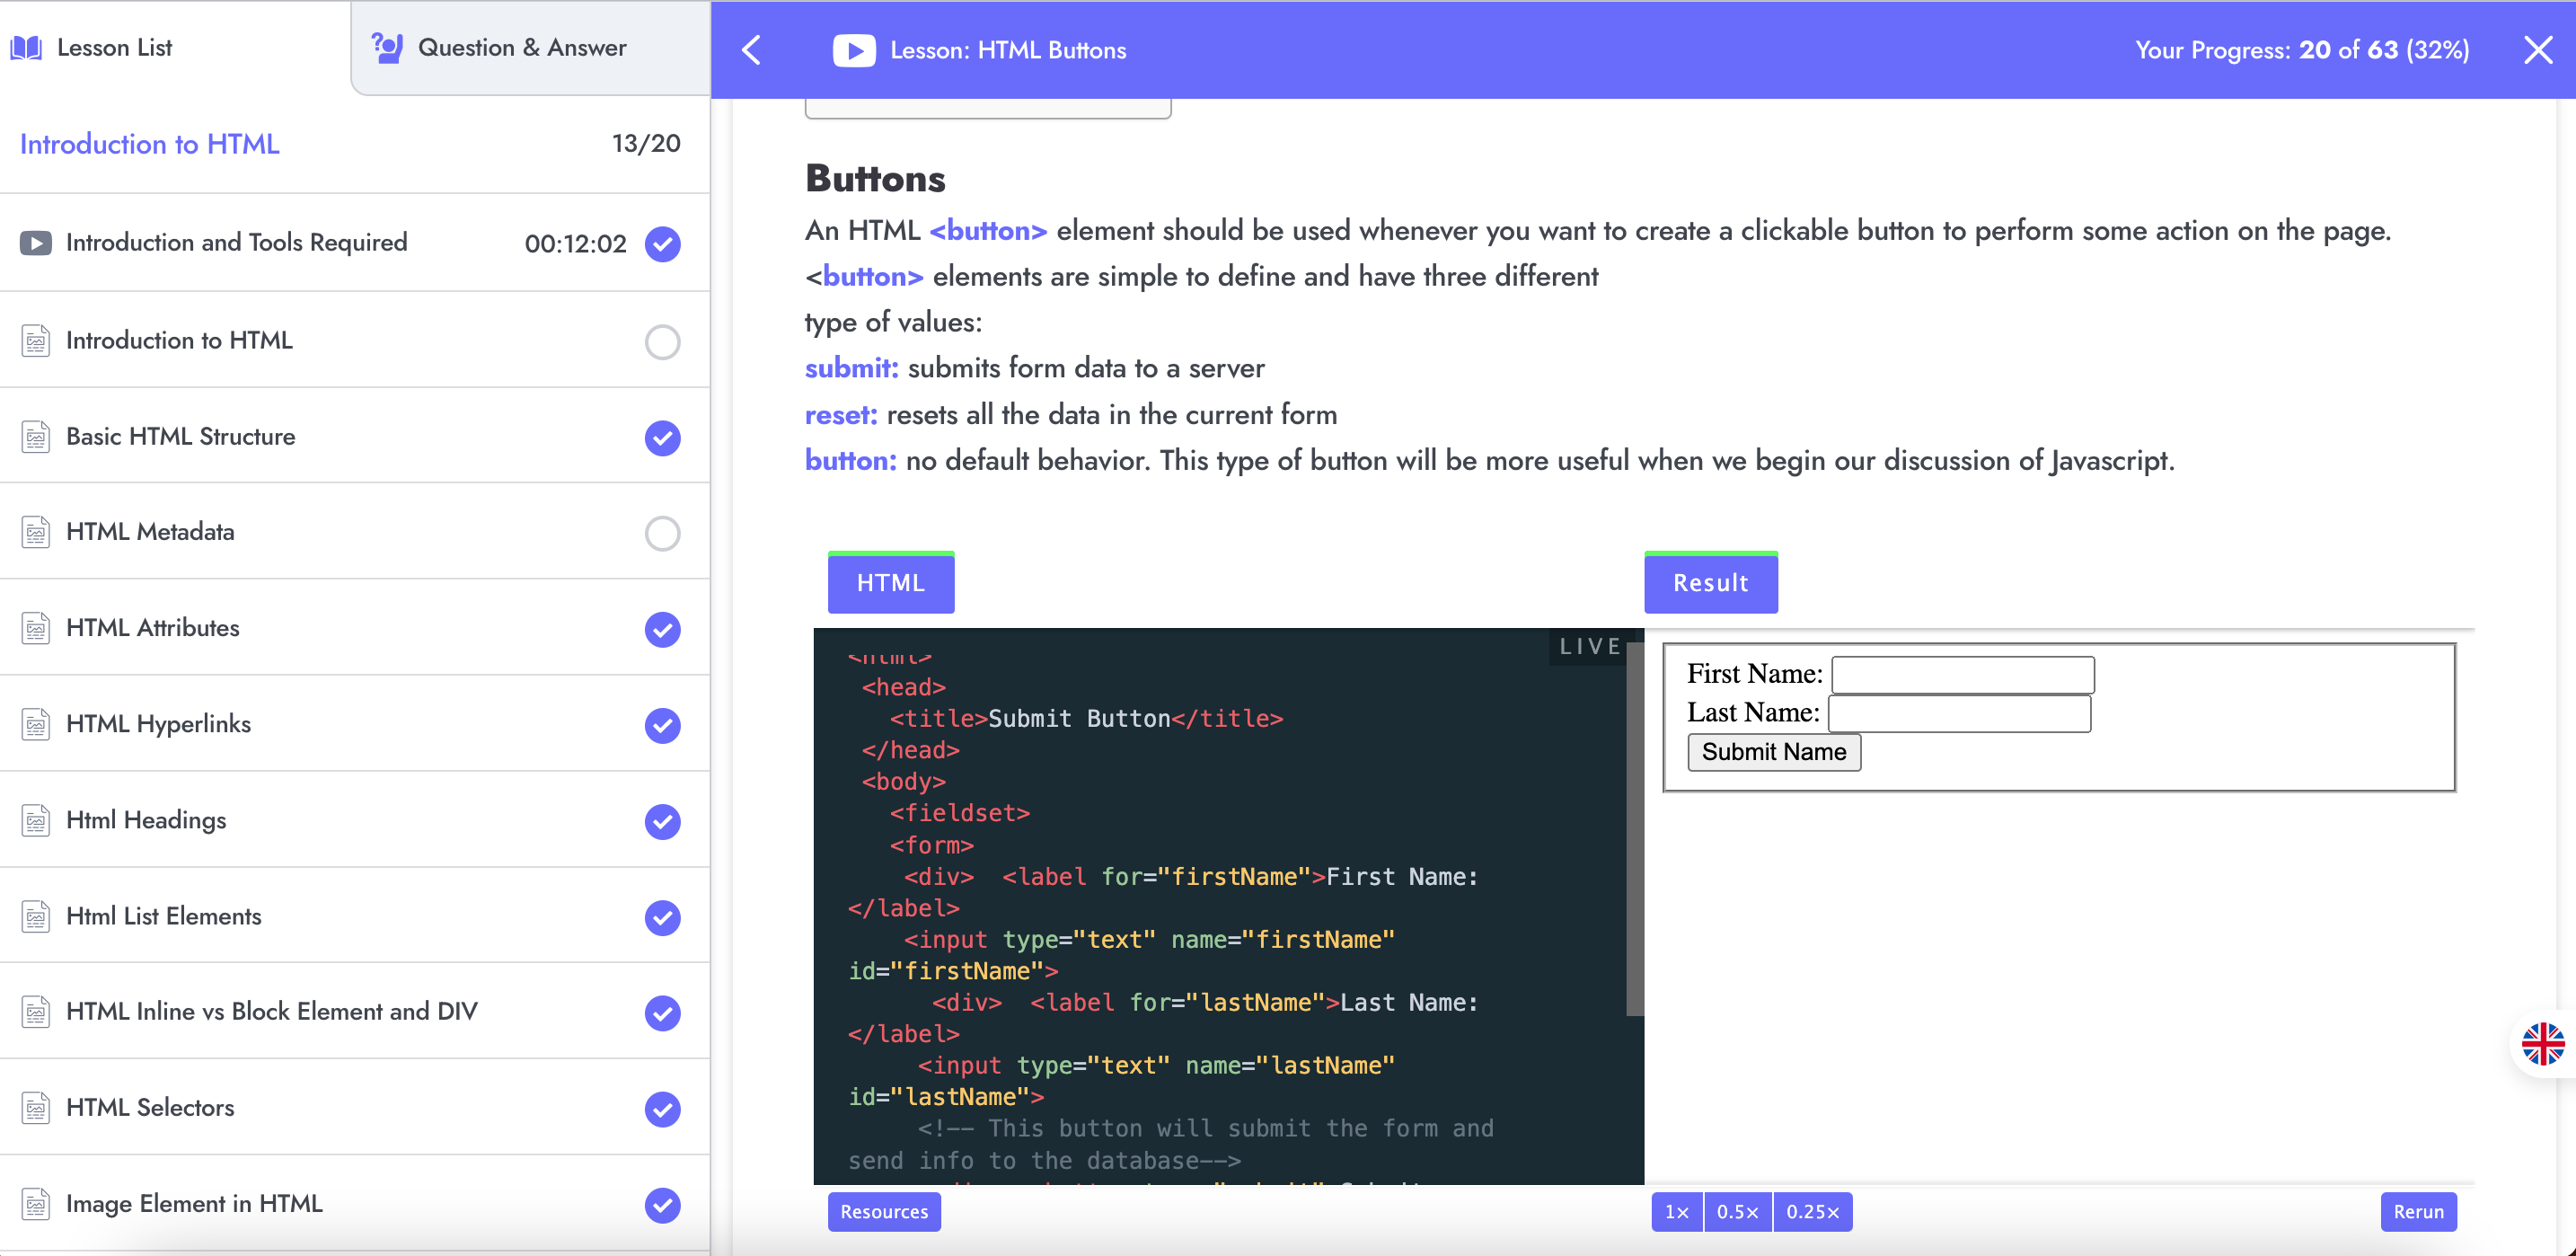
Task: Uncheck the Basic HTML Structure checkmark
Action: point(662,438)
